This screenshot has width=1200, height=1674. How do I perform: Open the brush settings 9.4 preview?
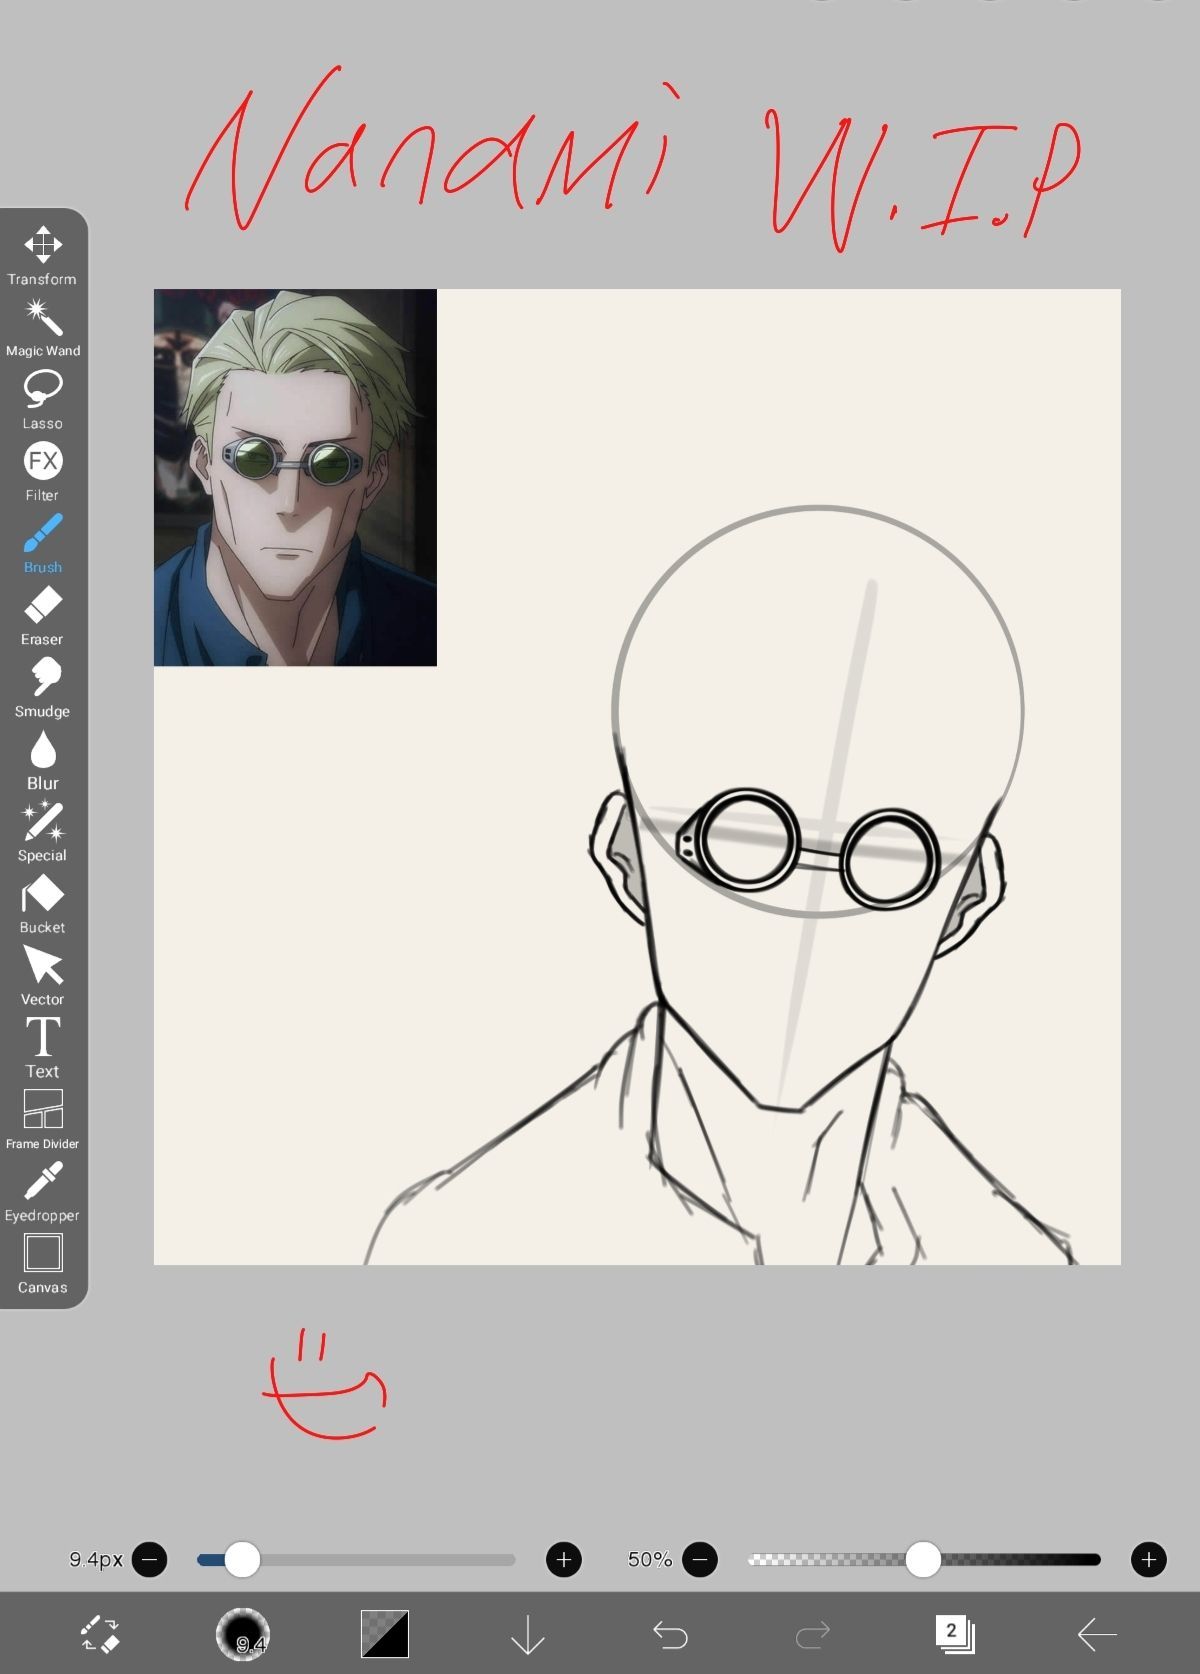(x=242, y=1634)
